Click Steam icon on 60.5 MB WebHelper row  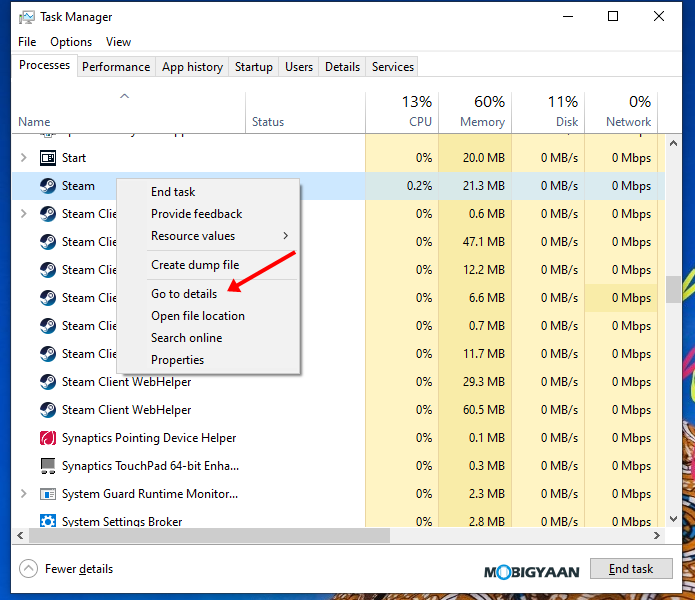coord(47,410)
